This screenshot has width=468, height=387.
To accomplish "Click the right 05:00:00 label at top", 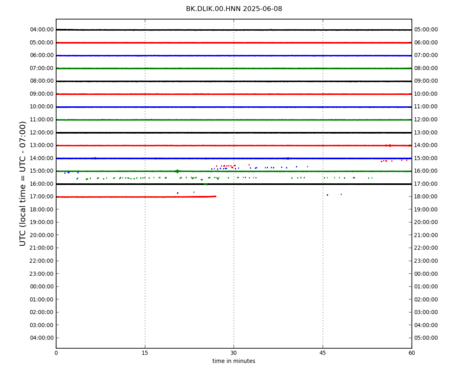I will [x=426, y=30].
